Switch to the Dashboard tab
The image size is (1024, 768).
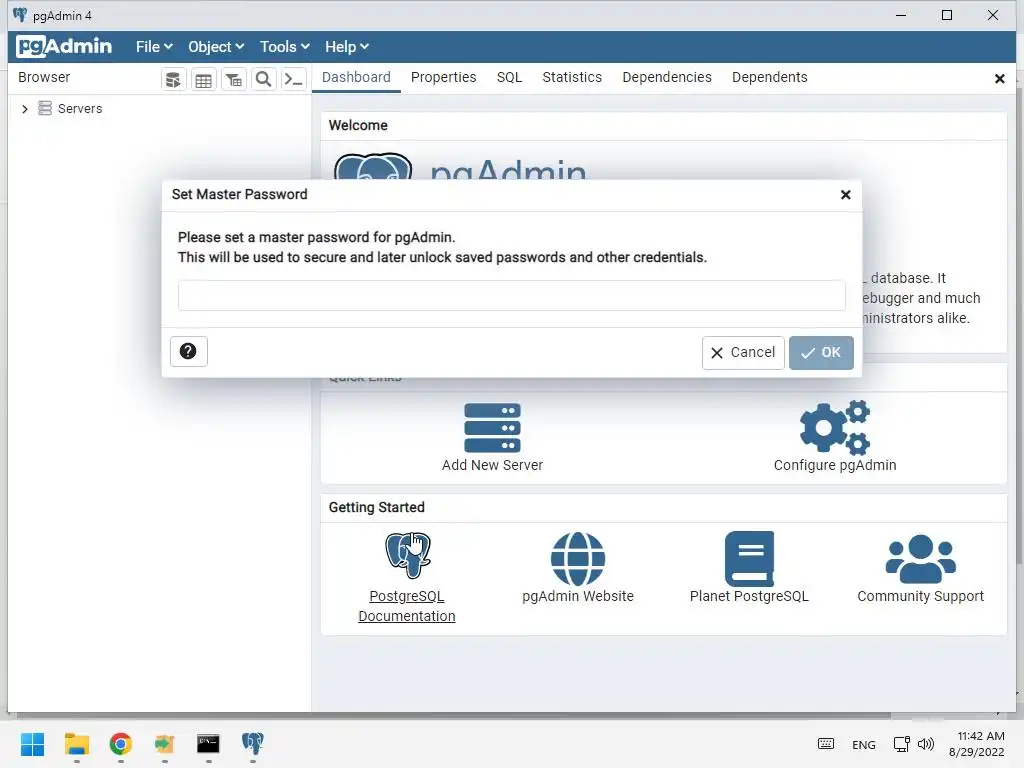[356, 77]
